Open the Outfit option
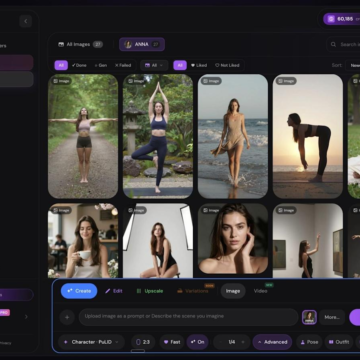Viewport: 360px width, 360px height. pos(339,342)
